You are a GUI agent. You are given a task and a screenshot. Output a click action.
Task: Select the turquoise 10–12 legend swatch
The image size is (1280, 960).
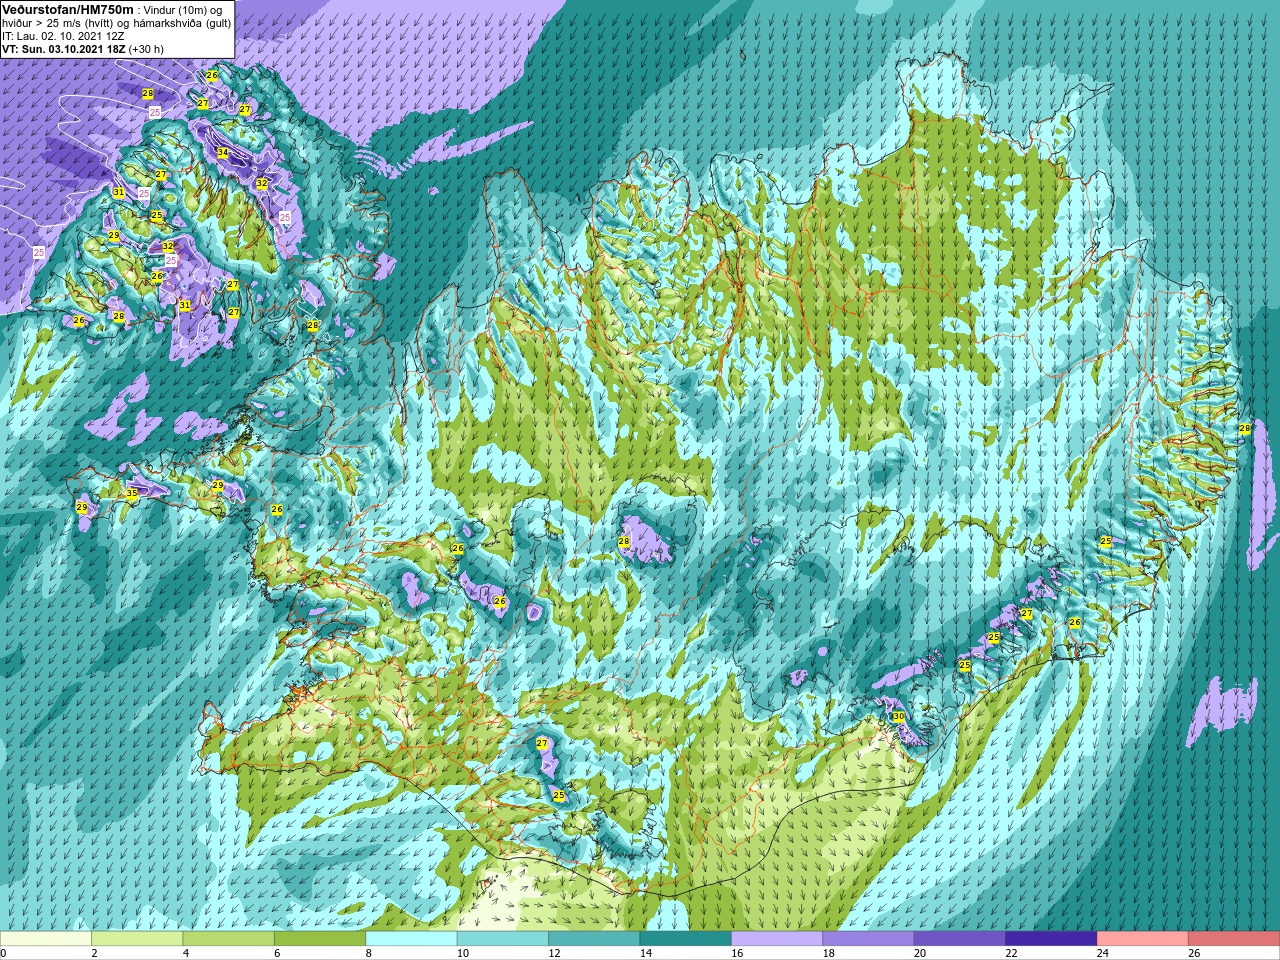(x=503, y=939)
